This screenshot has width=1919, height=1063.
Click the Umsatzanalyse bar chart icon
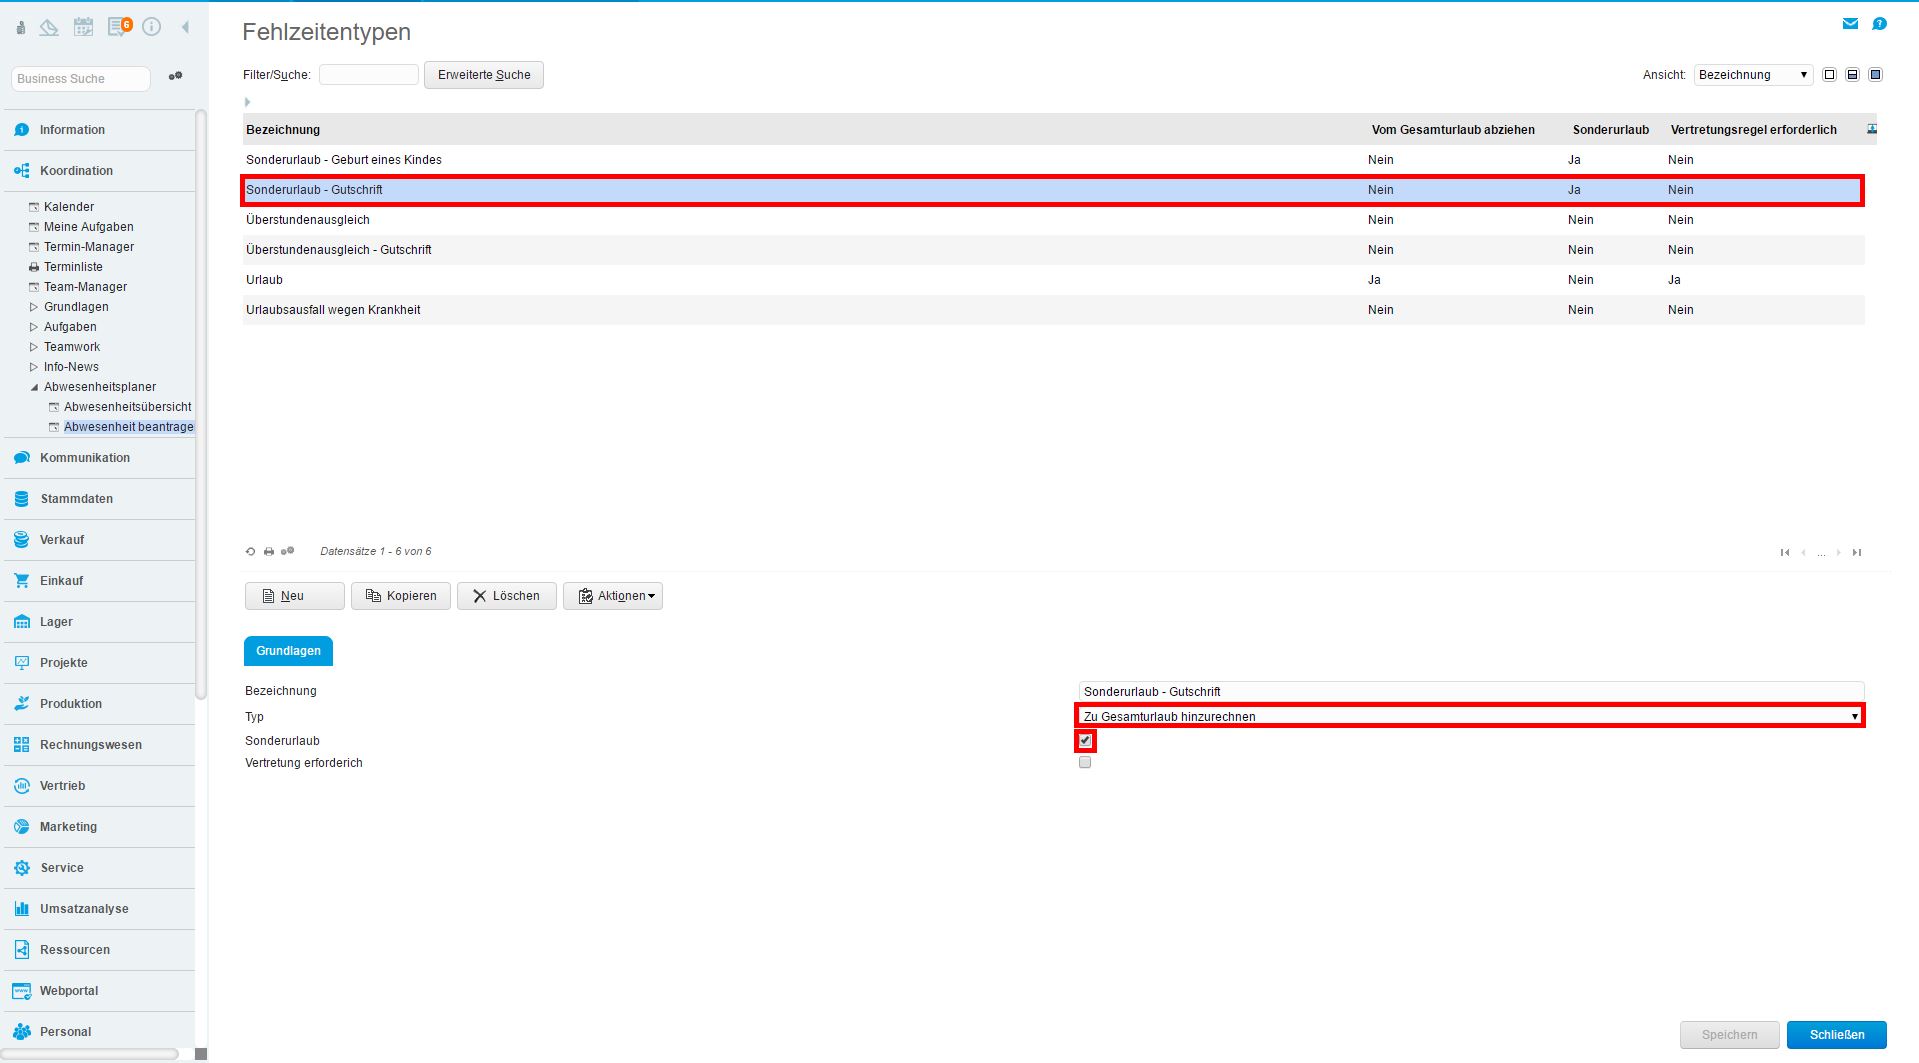22,909
